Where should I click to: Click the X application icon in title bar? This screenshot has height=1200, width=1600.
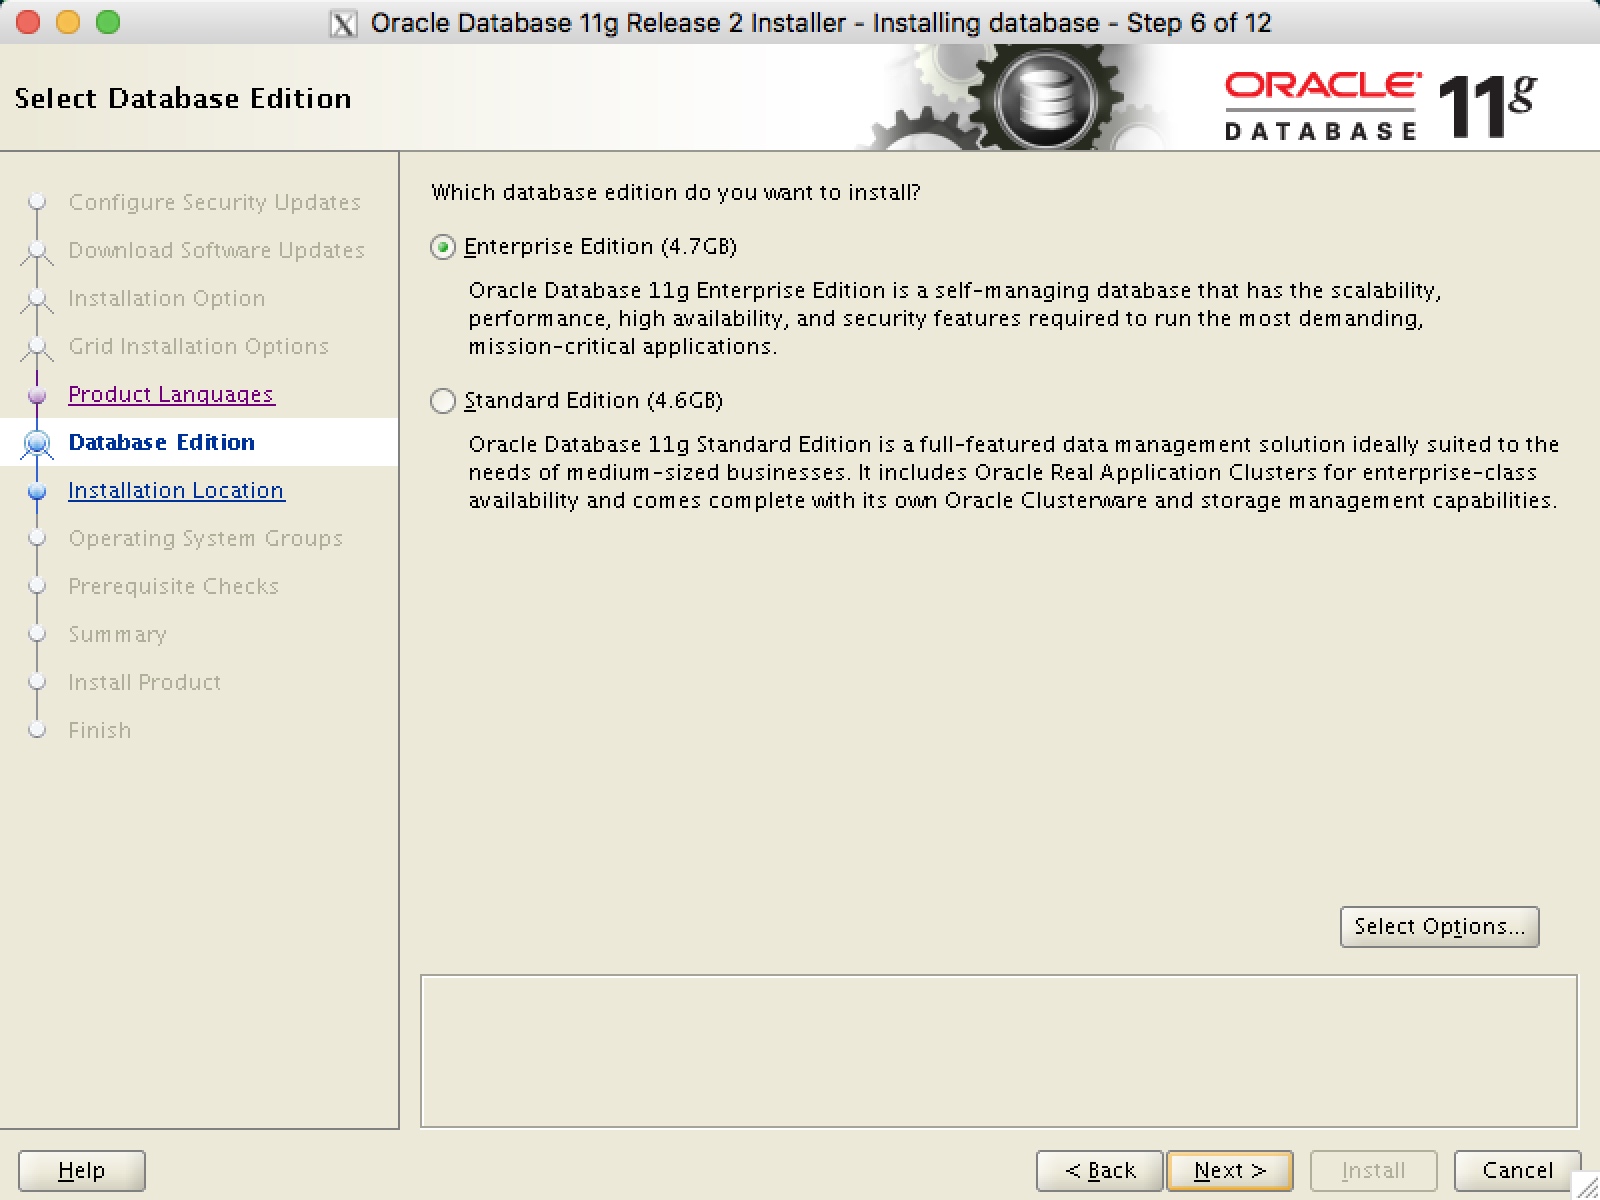(x=343, y=21)
